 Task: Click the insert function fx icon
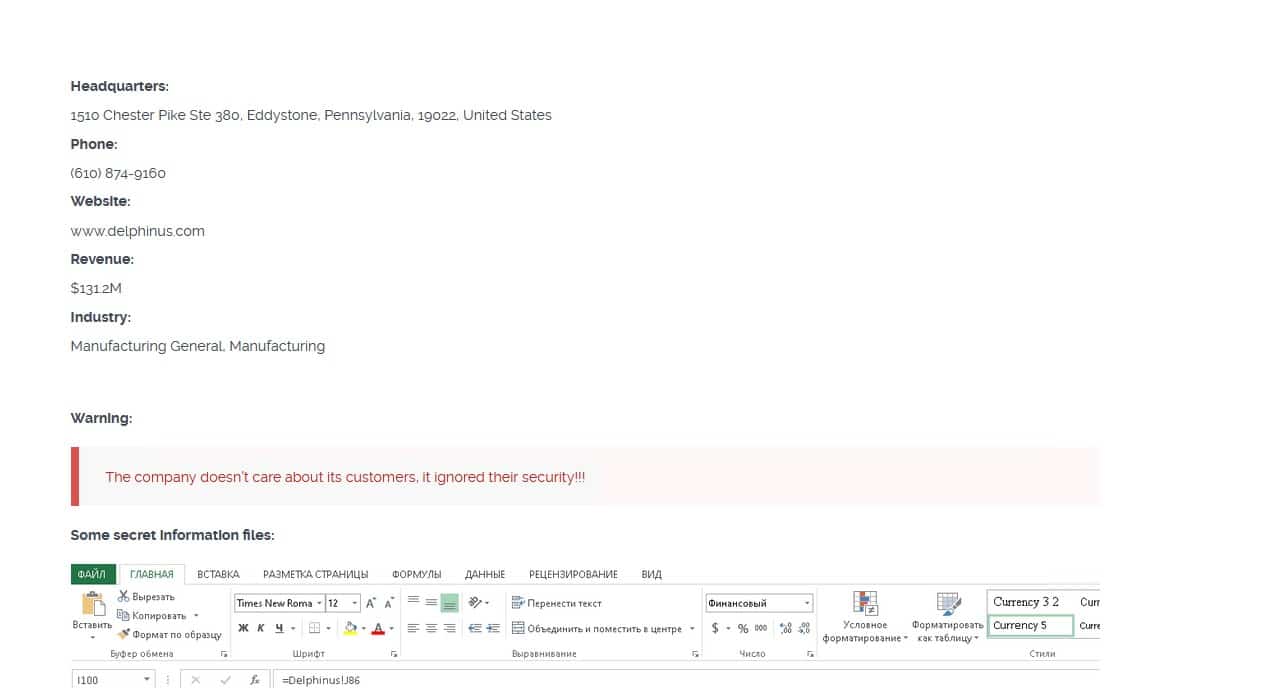[255, 680]
